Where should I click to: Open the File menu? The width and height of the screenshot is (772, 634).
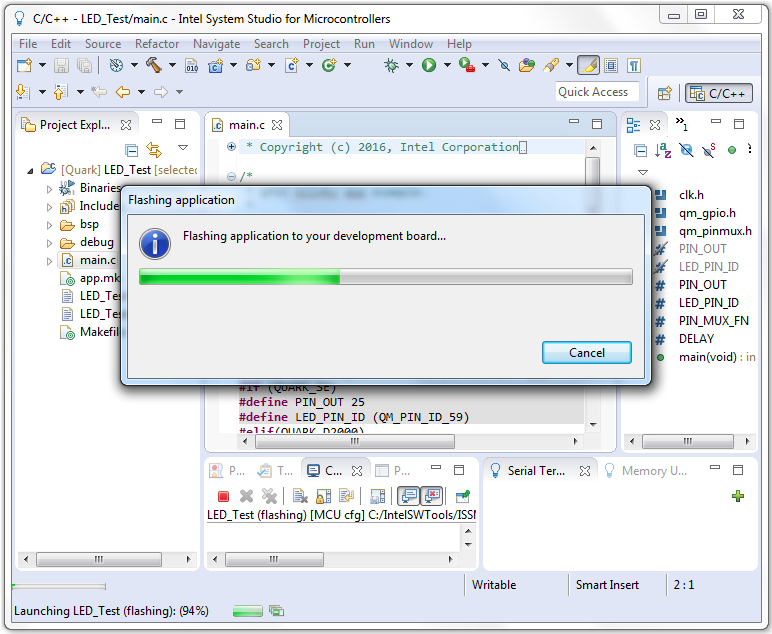pos(28,44)
